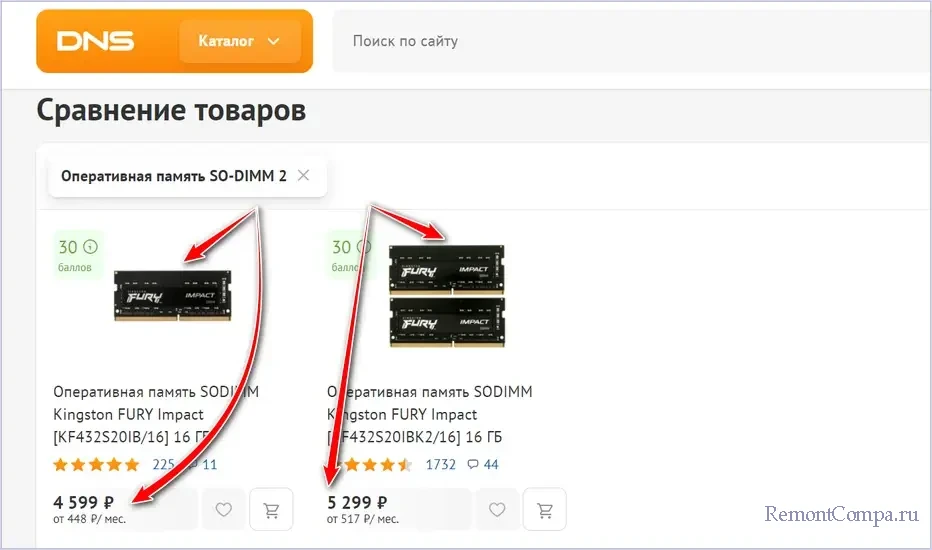Select the Оперативная память SO-DIMM 2 tab
This screenshot has width=932, height=550.
coord(174,176)
